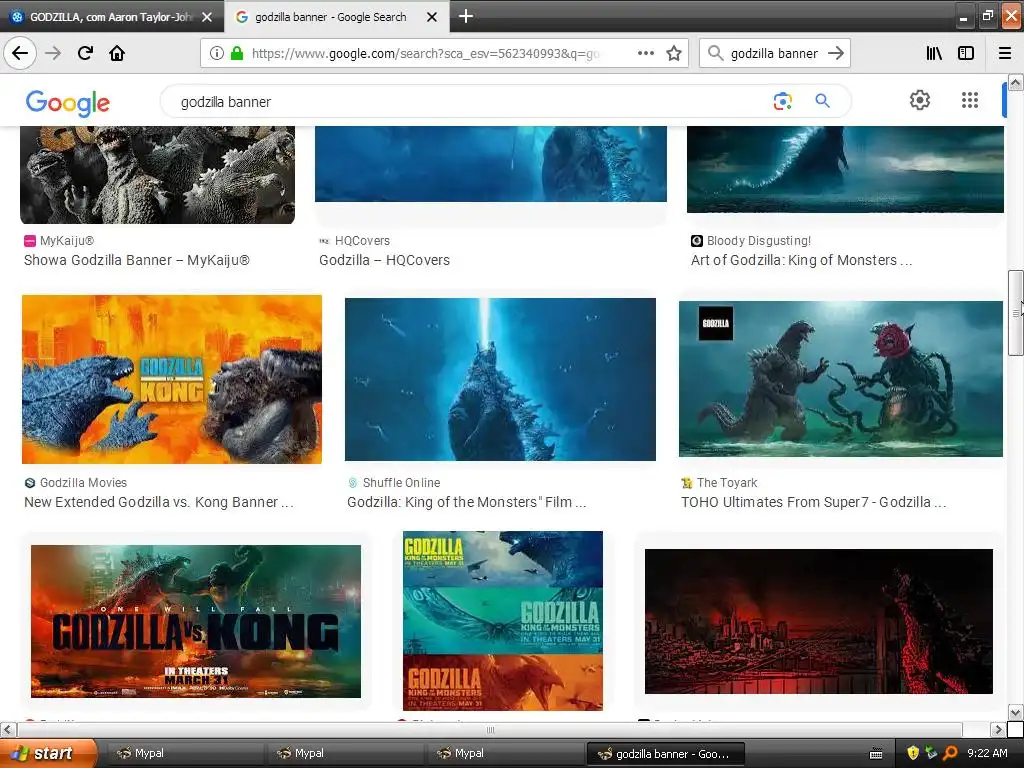1024x768 pixels.
Task: Open the Windows start menu
Action: click(x=48, y=753)
